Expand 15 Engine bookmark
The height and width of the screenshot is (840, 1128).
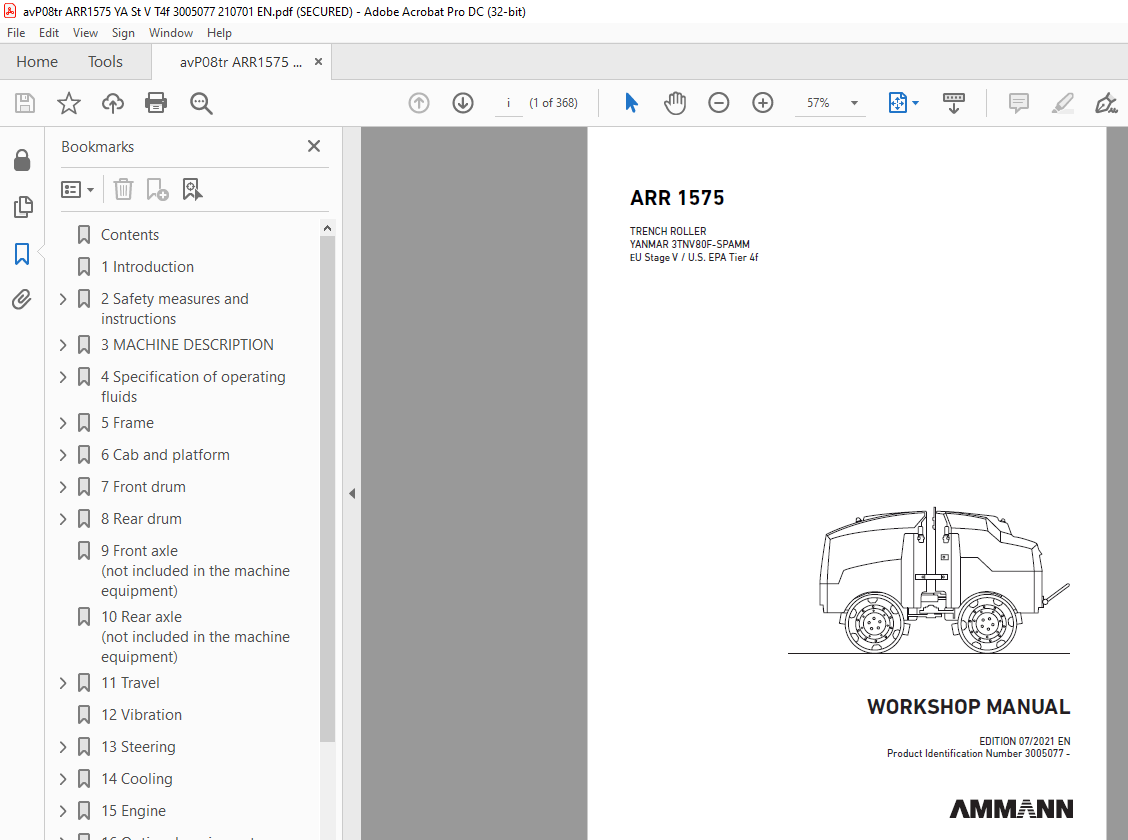[63, 811]
